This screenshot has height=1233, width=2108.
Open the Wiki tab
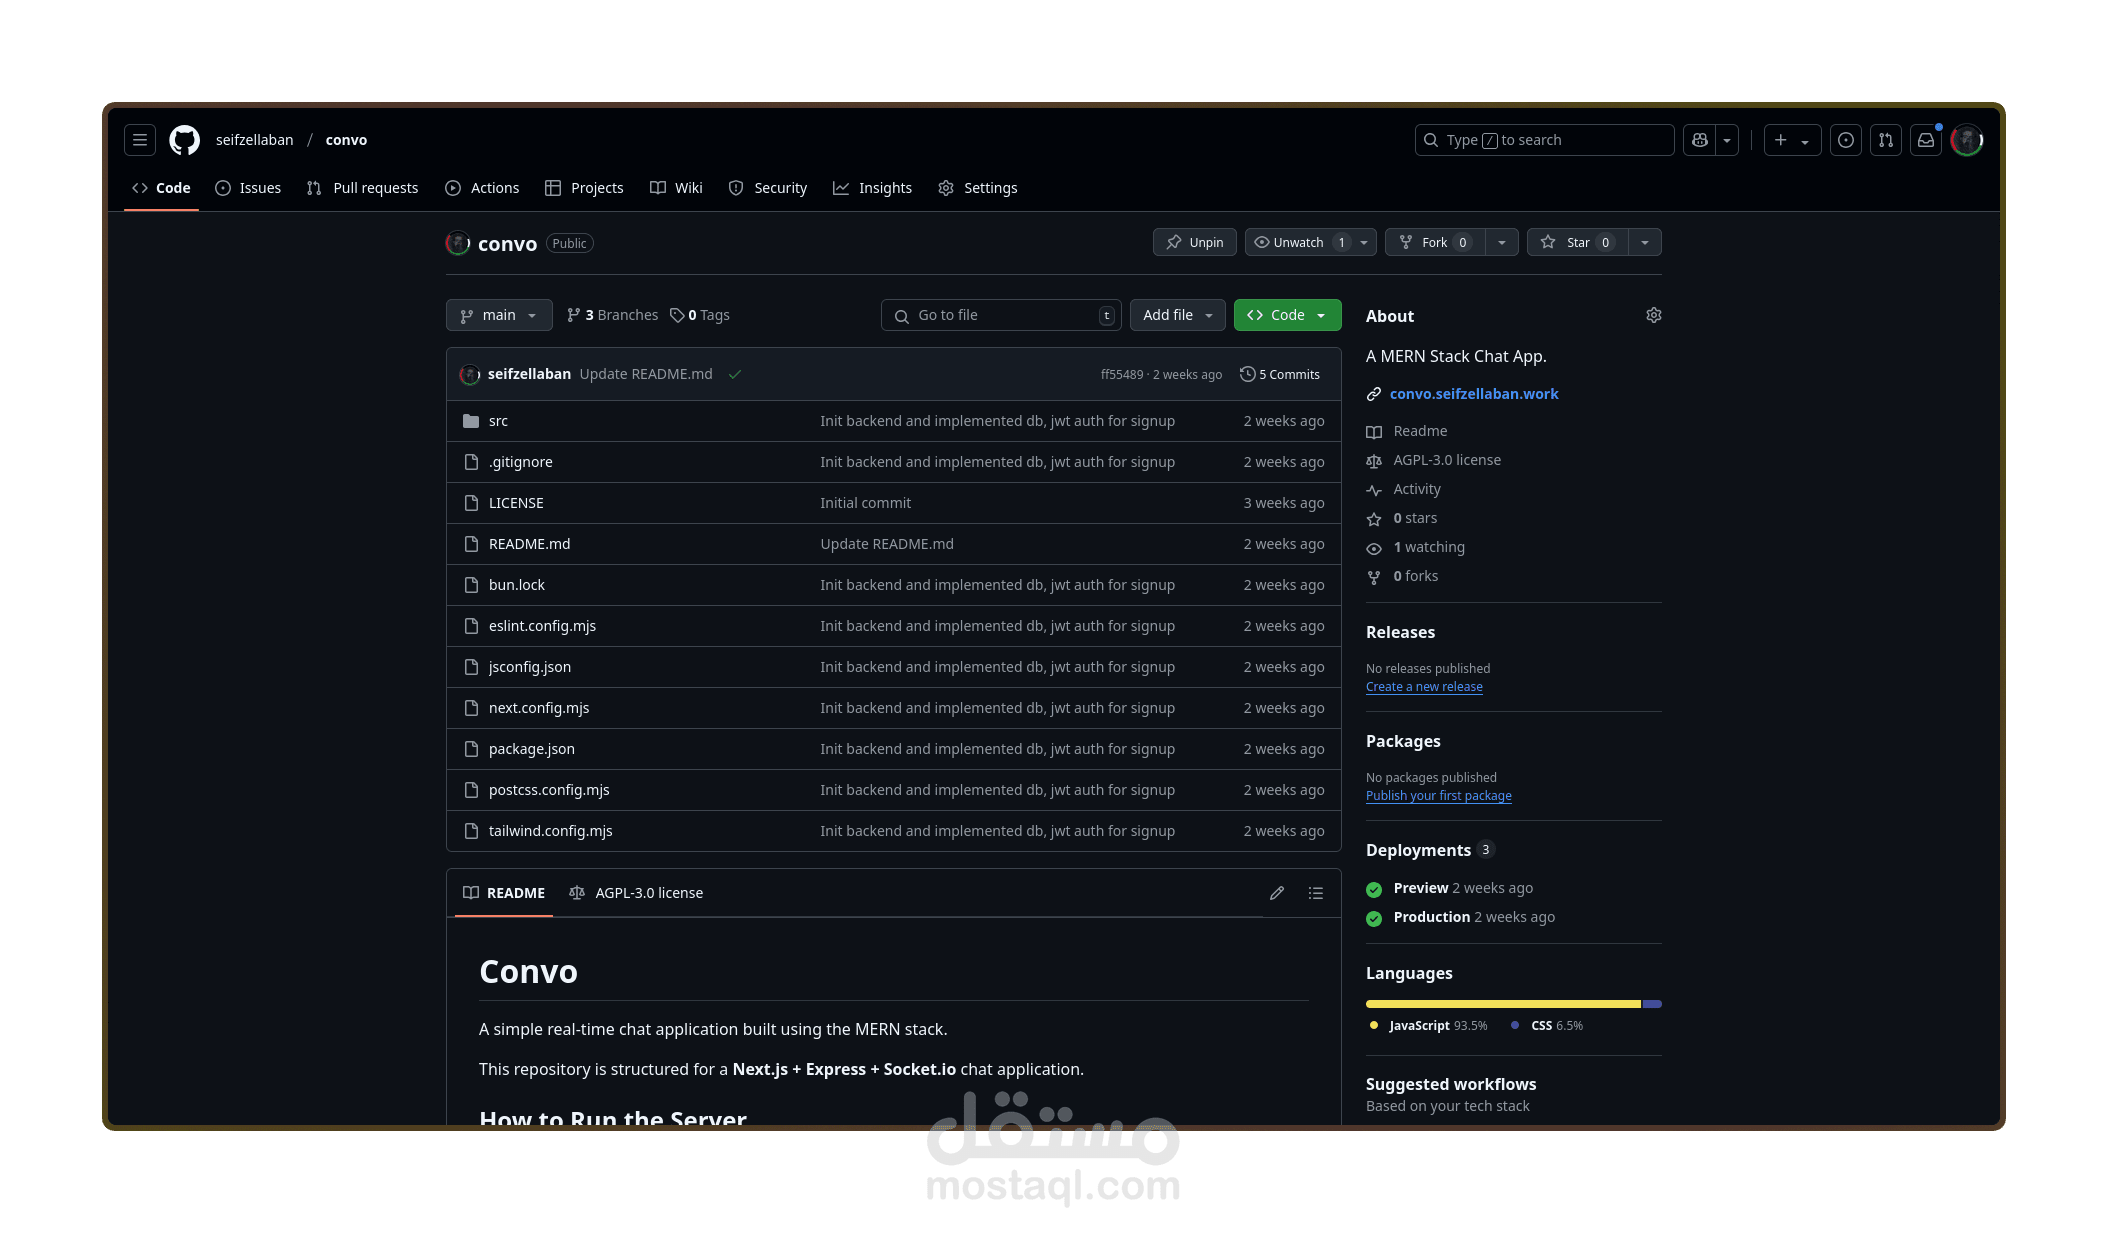[676, 188]
